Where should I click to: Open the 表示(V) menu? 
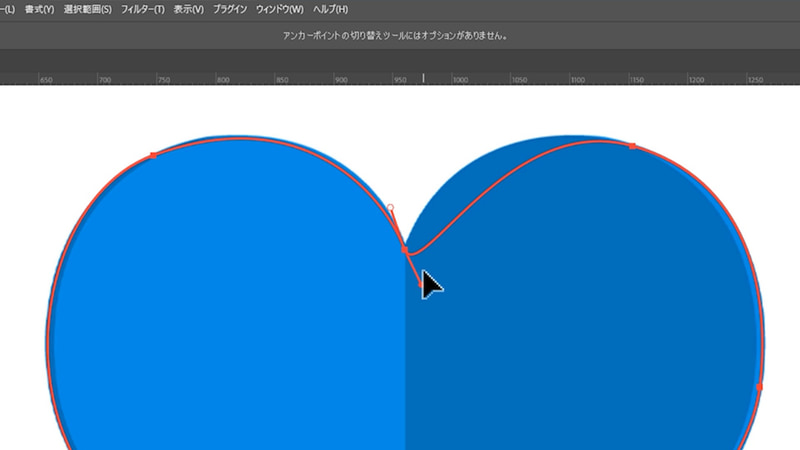188,9
